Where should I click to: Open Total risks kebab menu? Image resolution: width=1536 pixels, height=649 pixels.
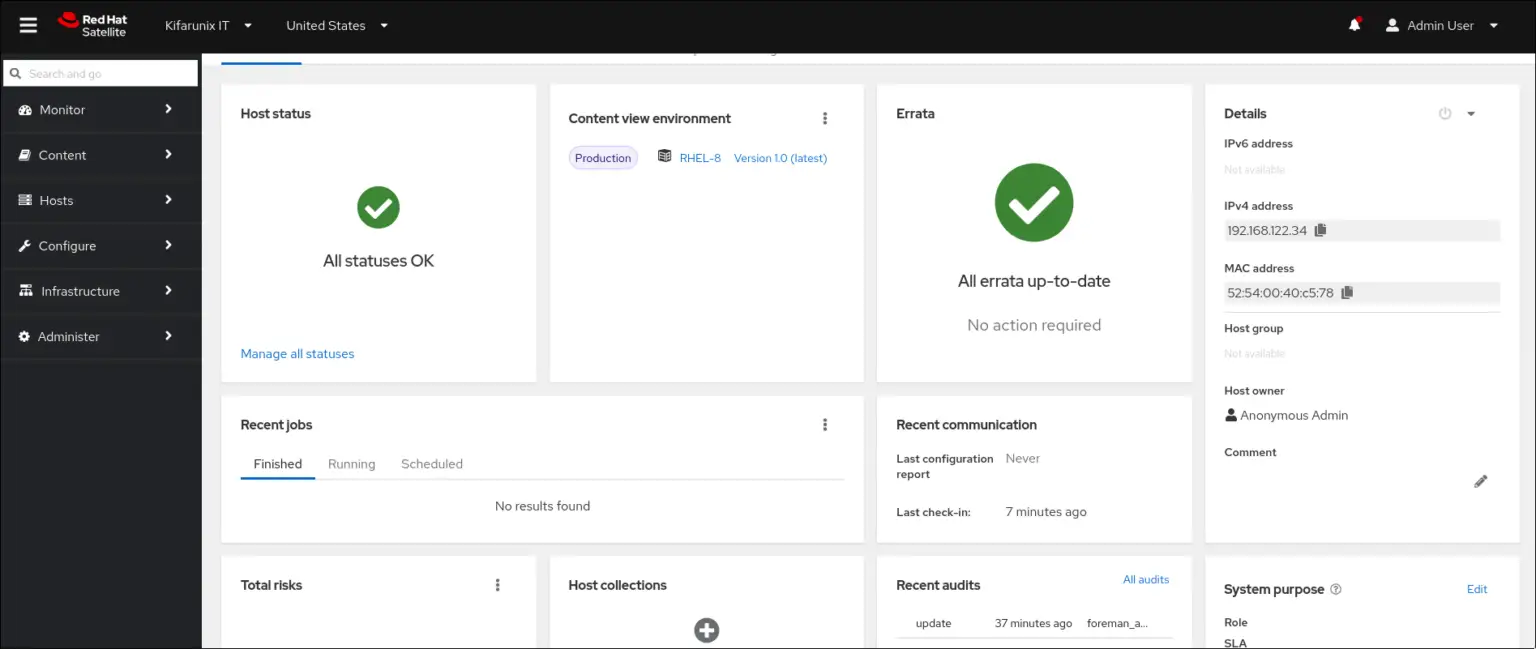point(498,585)
